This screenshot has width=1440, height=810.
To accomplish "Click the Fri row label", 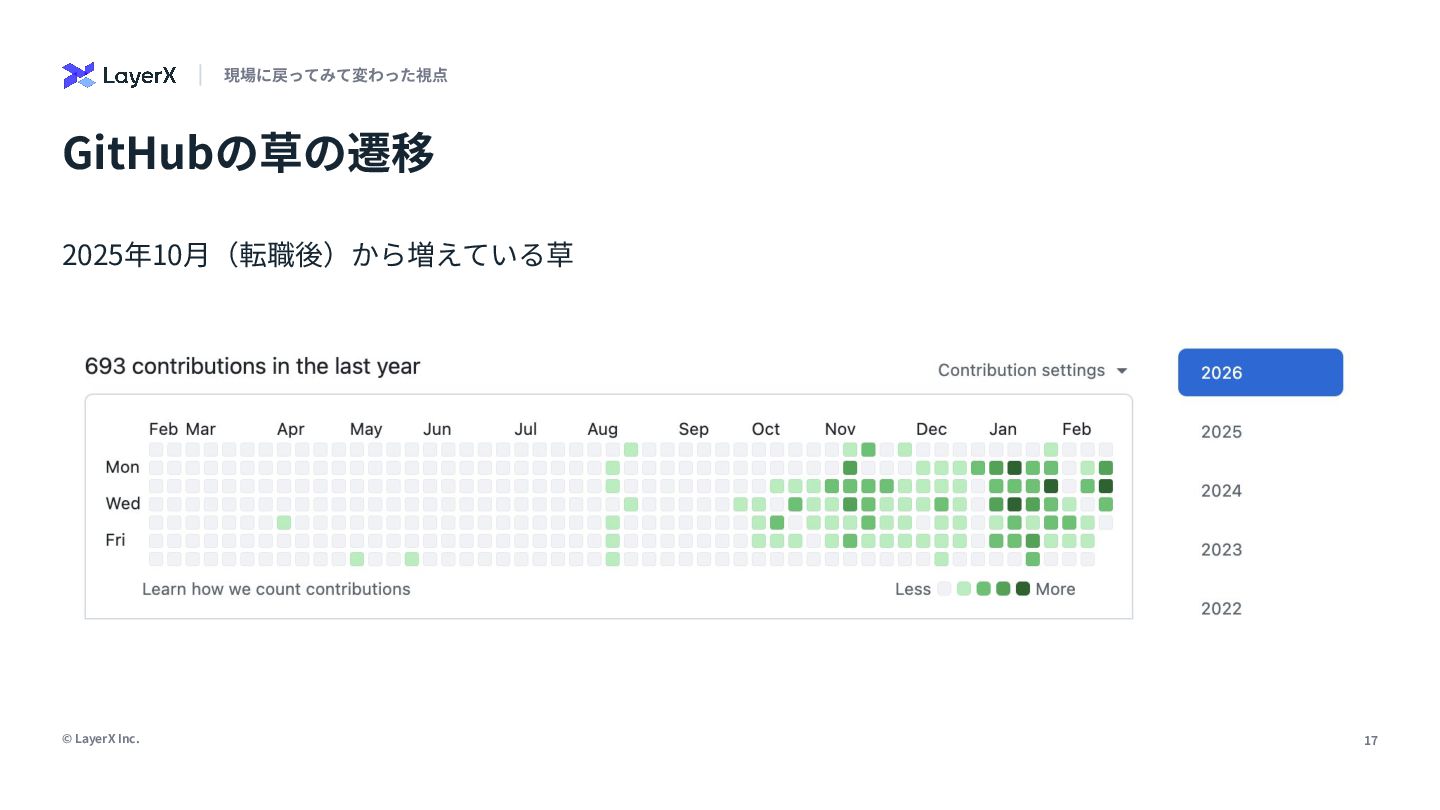I will pyautogui.click(x=116, y=540).
